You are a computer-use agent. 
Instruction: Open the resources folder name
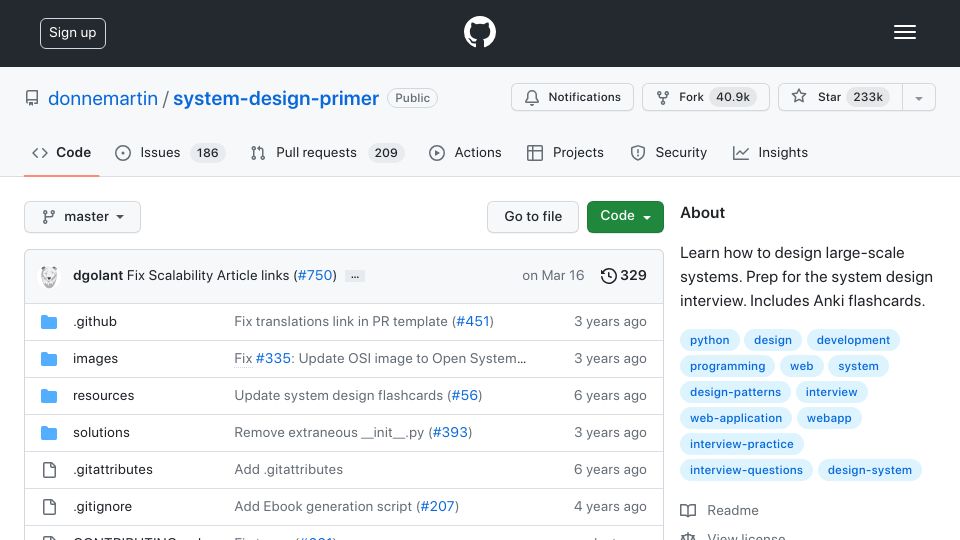click(103, 396)
